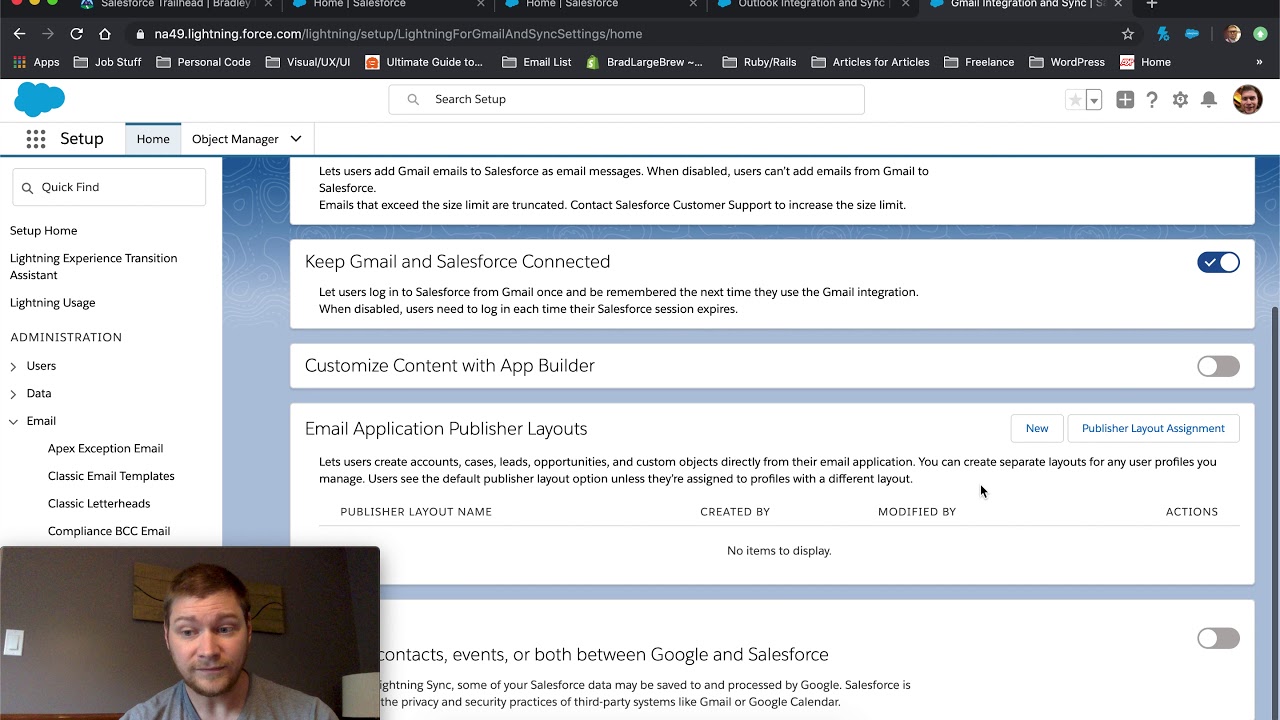Click the browser home icon
The height and width of the screenshot is (720, 1280).
tap(105, 34)
